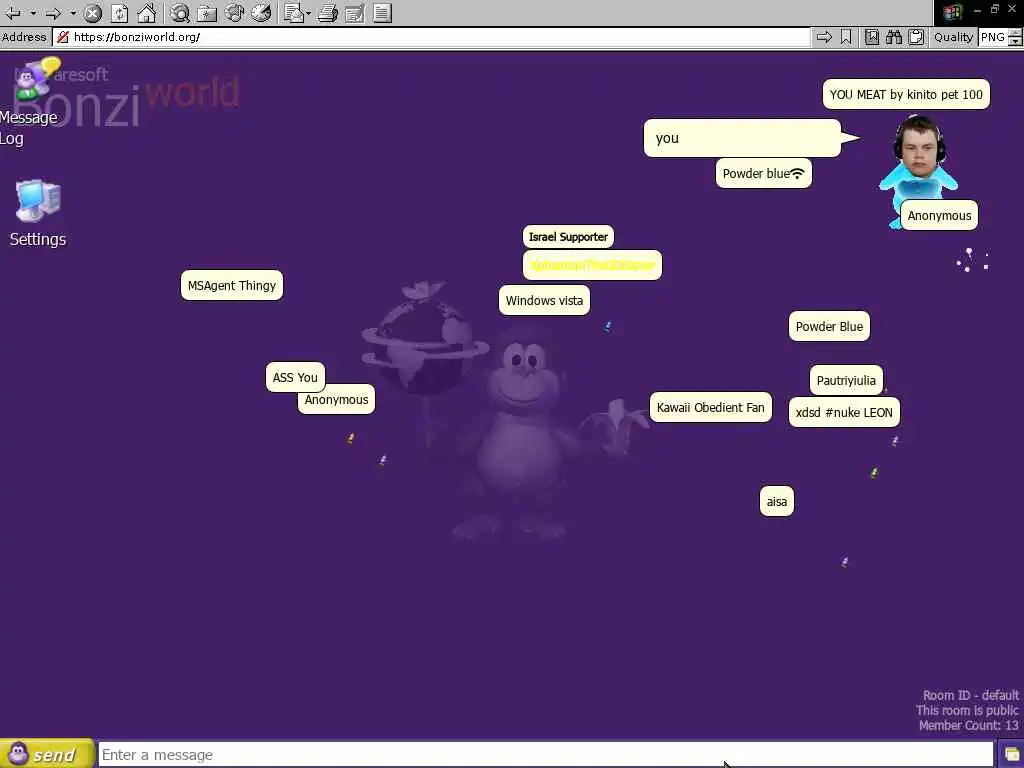Click the capitalized 'Powder Blue' name tag

(x=829, y=327)
